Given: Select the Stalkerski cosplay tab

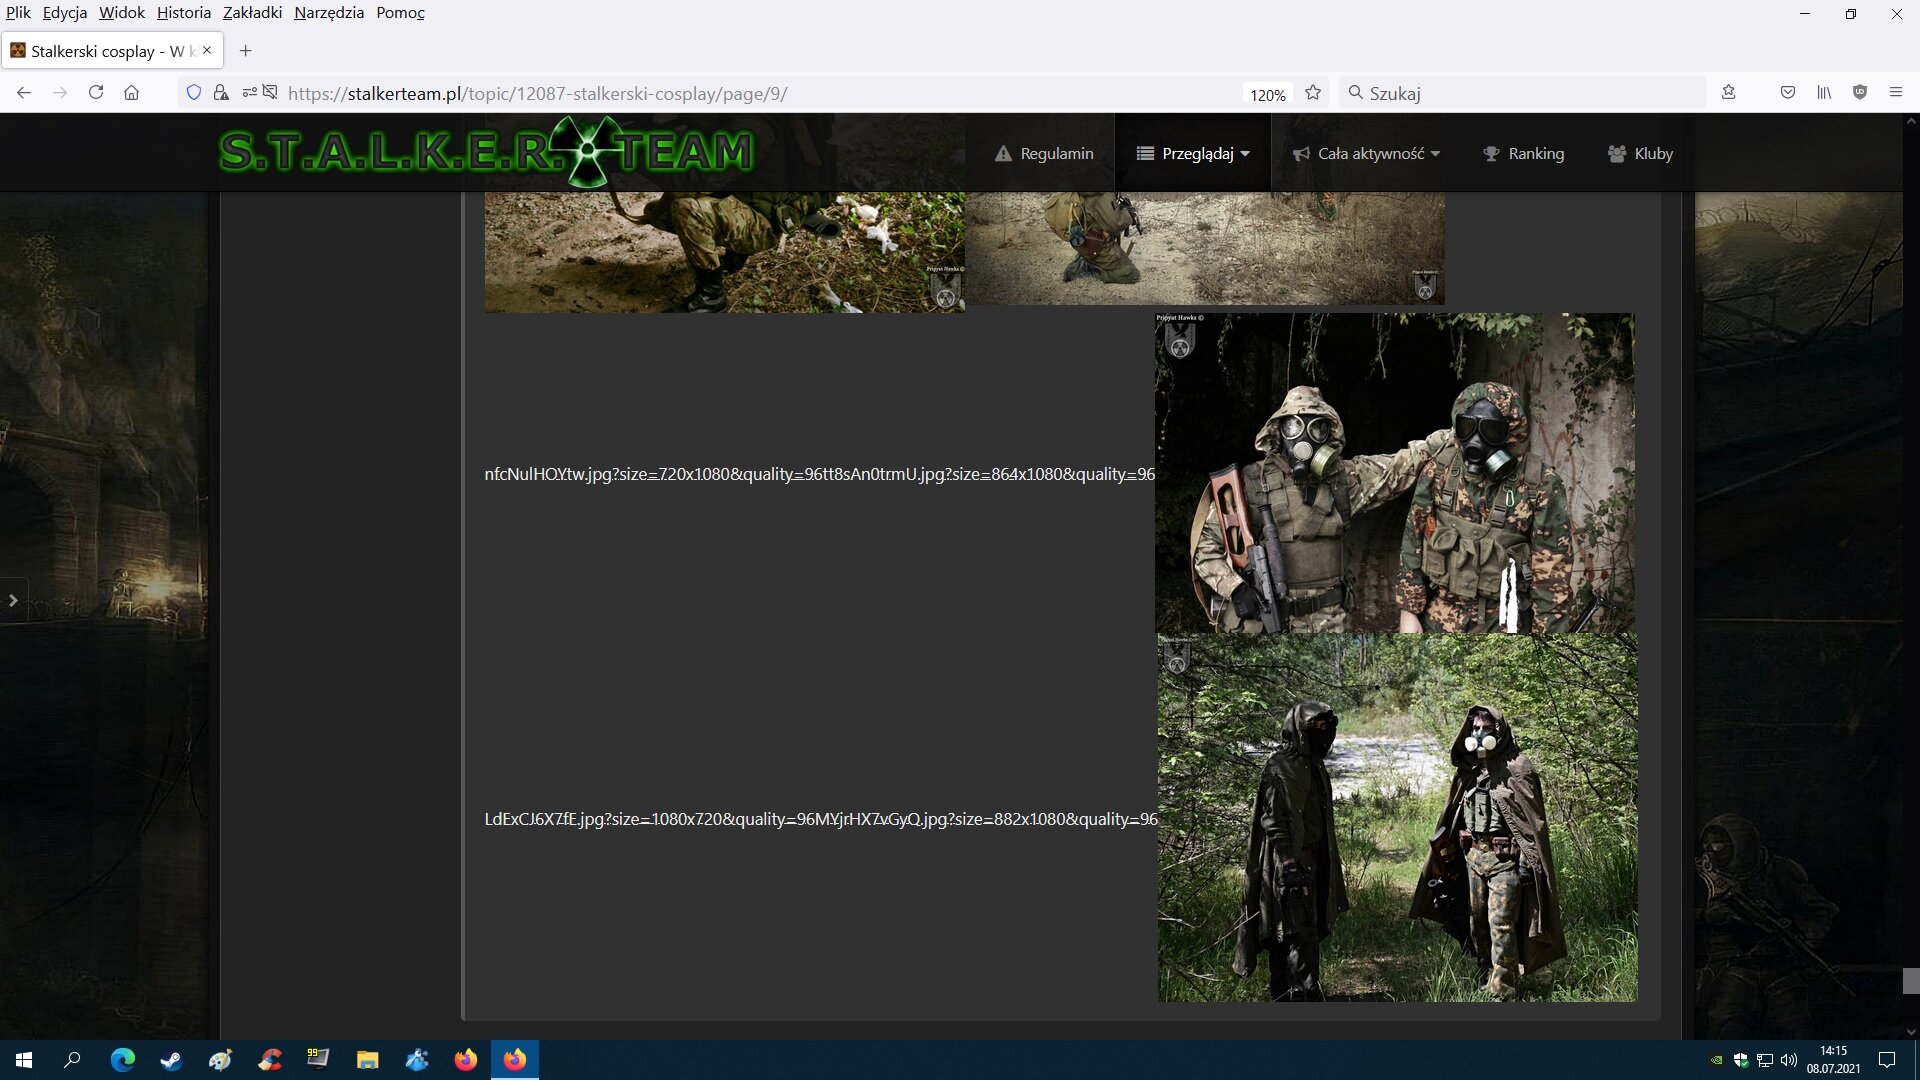Looking at the screenshot, I should [x=112, y=51].
